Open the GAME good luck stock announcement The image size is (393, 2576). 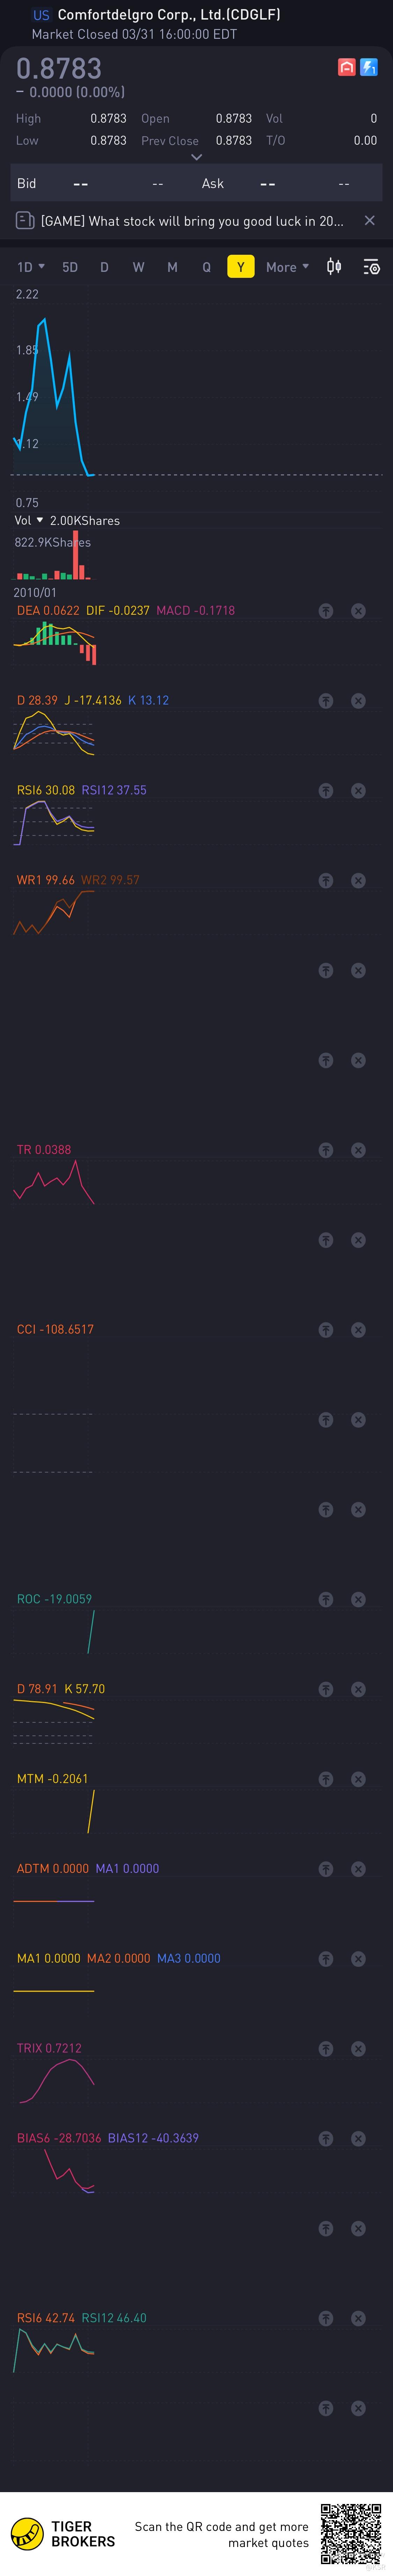[x=190, y=221]
